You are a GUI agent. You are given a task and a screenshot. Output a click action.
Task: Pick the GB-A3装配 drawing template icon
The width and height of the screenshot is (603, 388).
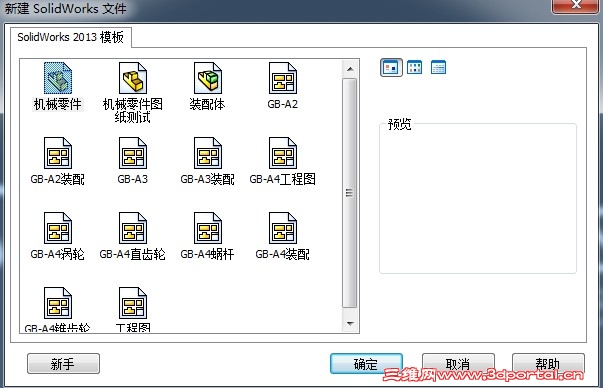208,153
